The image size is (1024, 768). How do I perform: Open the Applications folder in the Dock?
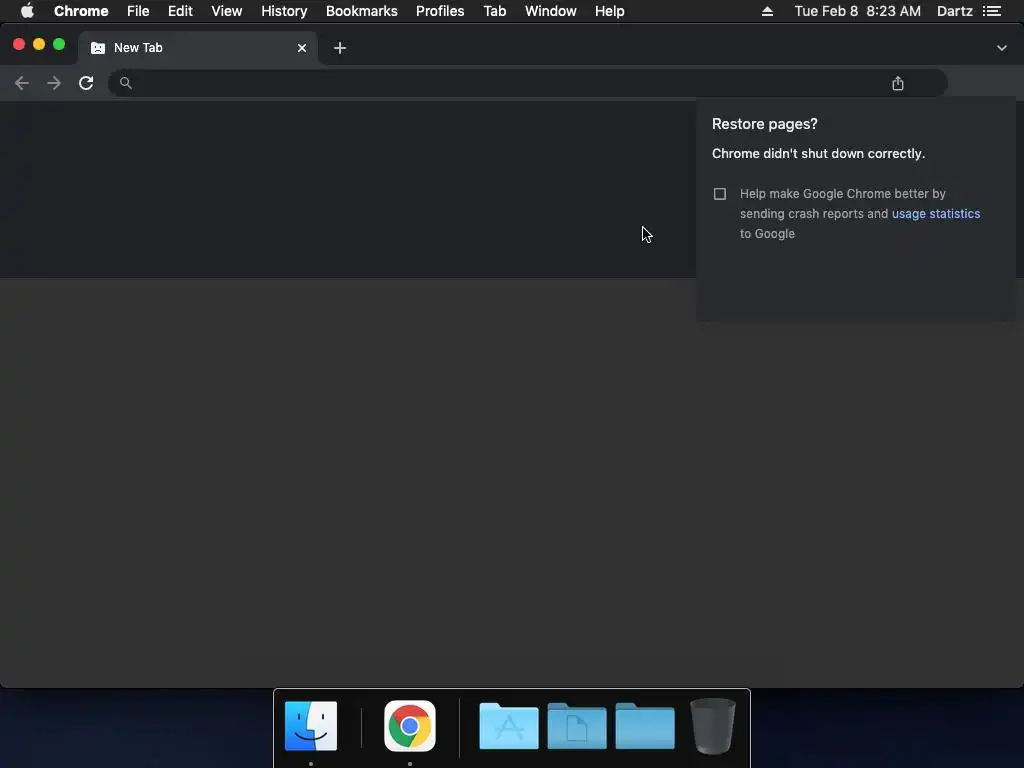(x=509, y=726)
